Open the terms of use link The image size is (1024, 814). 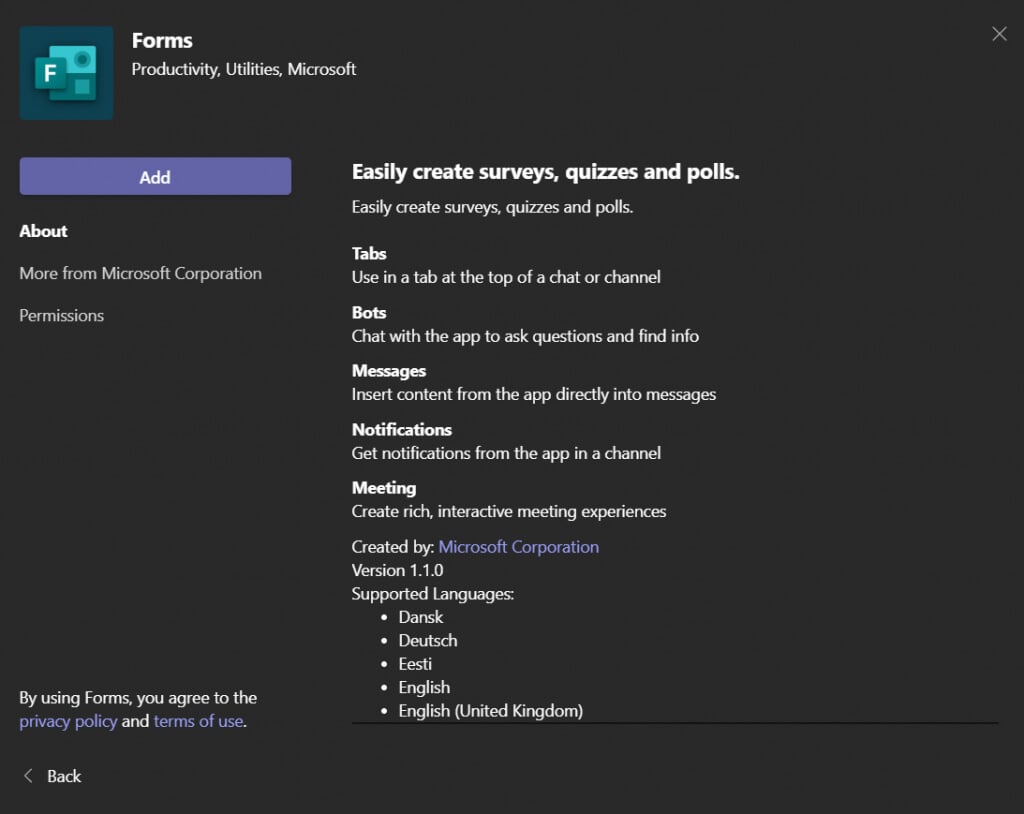[198, 721]
